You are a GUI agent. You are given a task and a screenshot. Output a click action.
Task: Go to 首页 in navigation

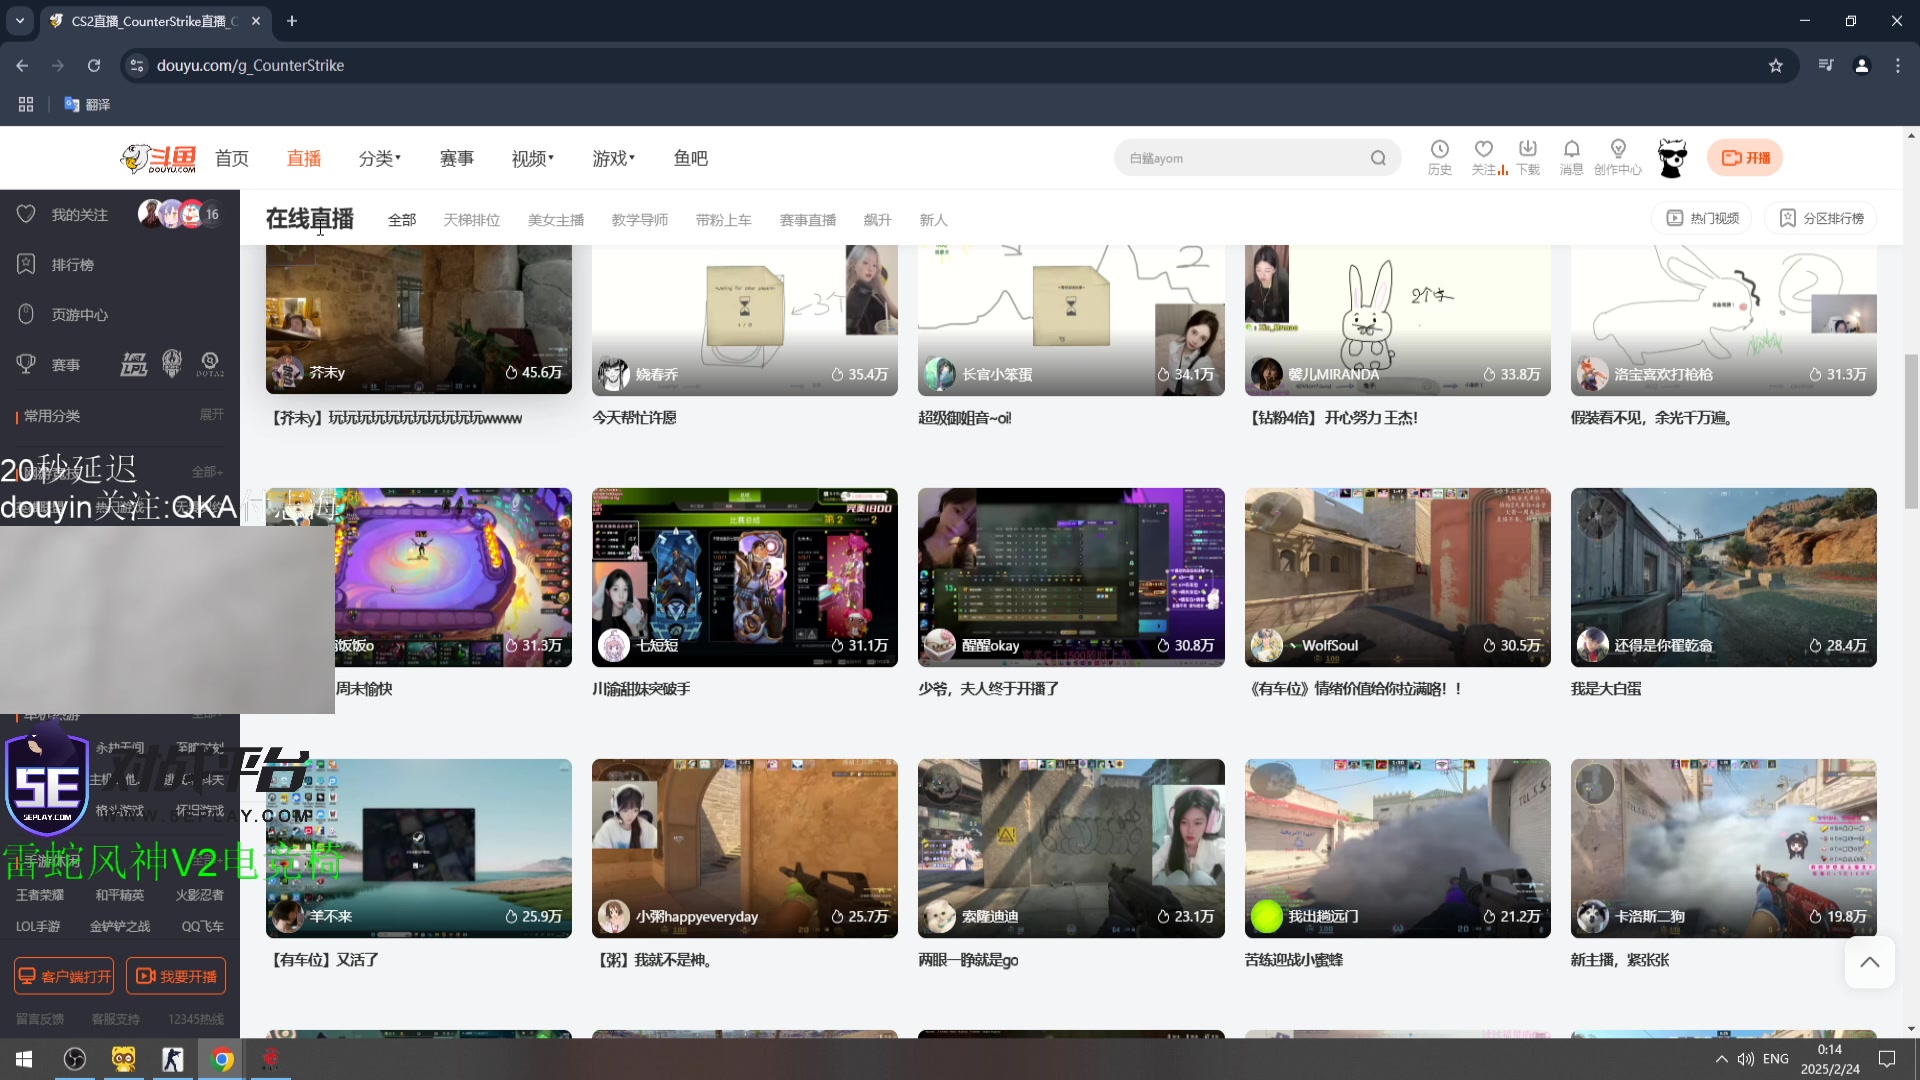coord(232,158)
